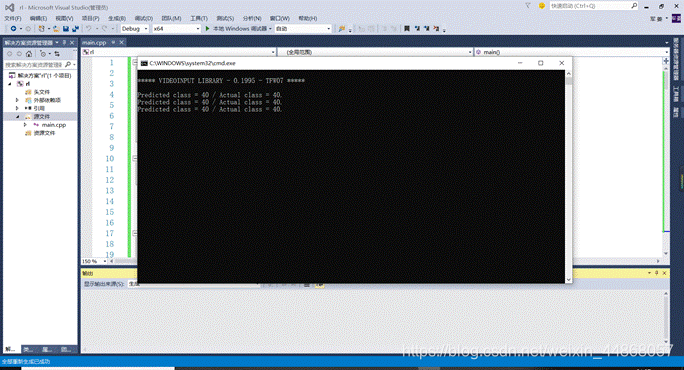This screenshot has width=684, height=370.
Task: Collapse the 源文件 folder
Action: point(18,116)
